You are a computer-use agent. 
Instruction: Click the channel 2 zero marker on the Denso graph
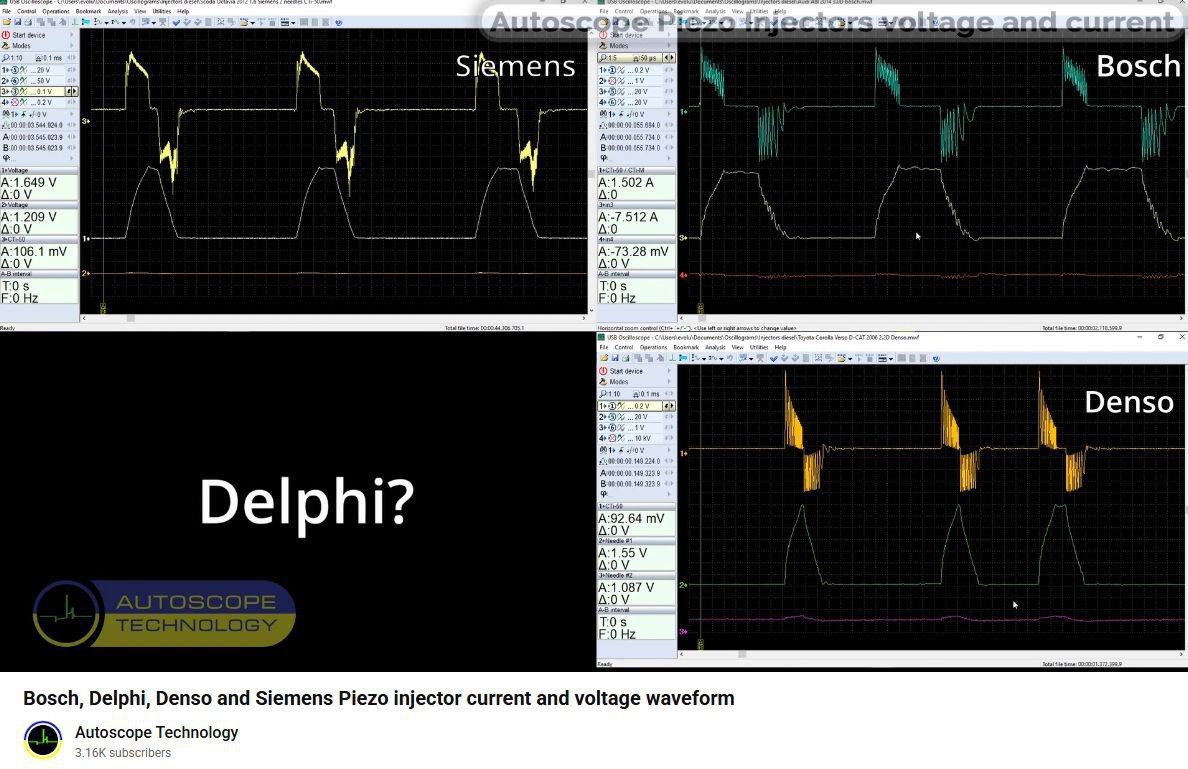[683, 585]
